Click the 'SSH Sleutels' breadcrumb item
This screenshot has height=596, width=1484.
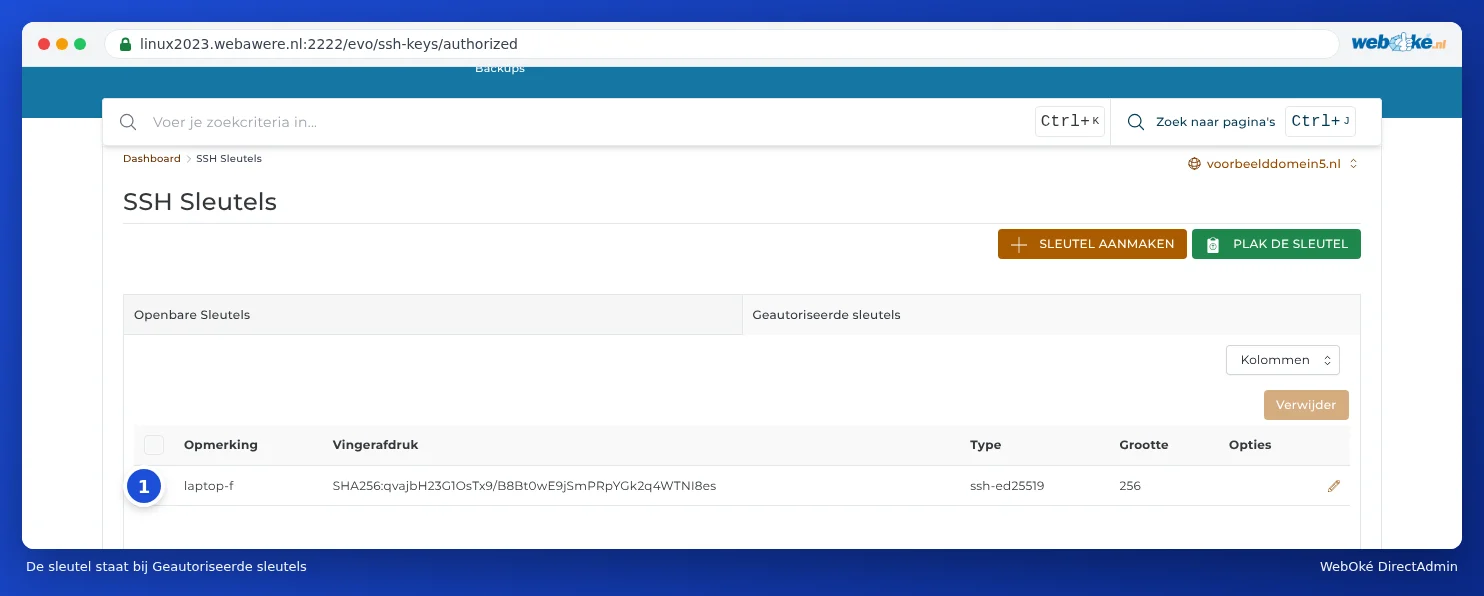[x=229, y=159]
